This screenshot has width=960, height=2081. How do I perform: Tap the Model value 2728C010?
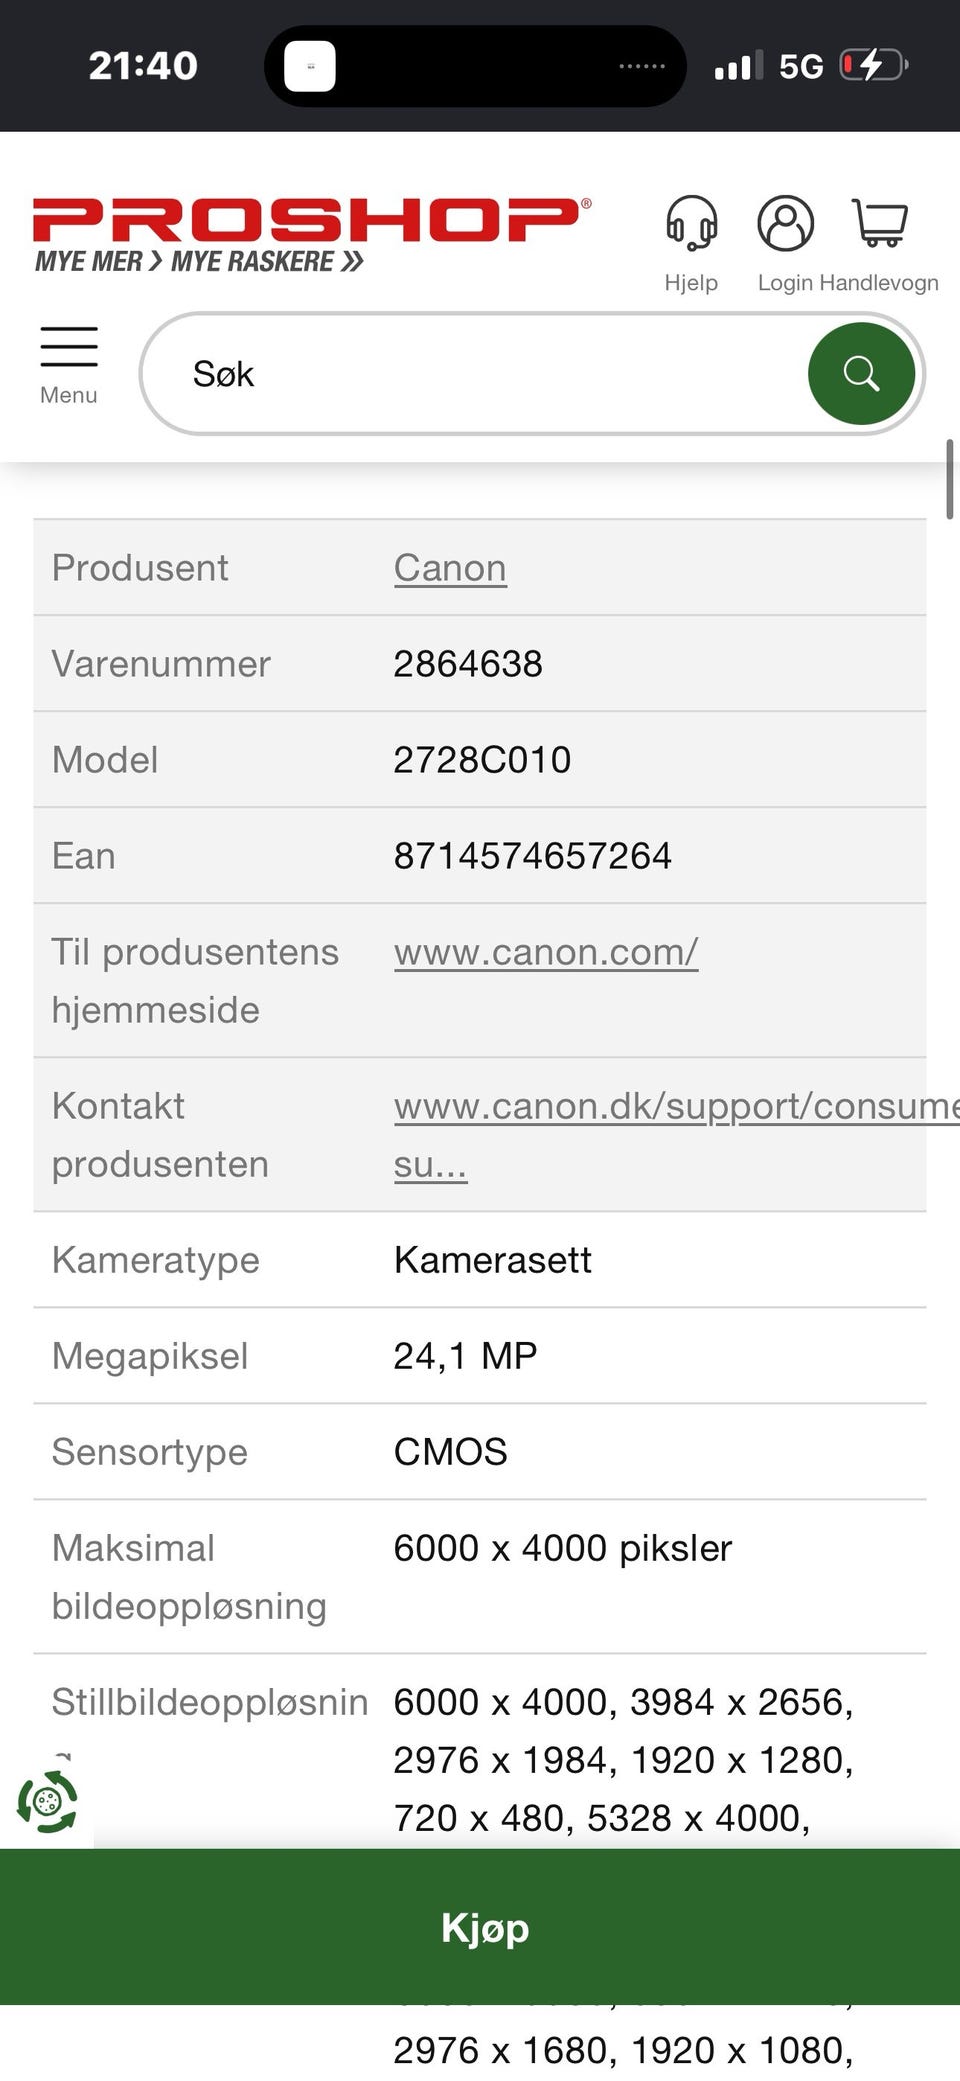(x=482, y=759)
